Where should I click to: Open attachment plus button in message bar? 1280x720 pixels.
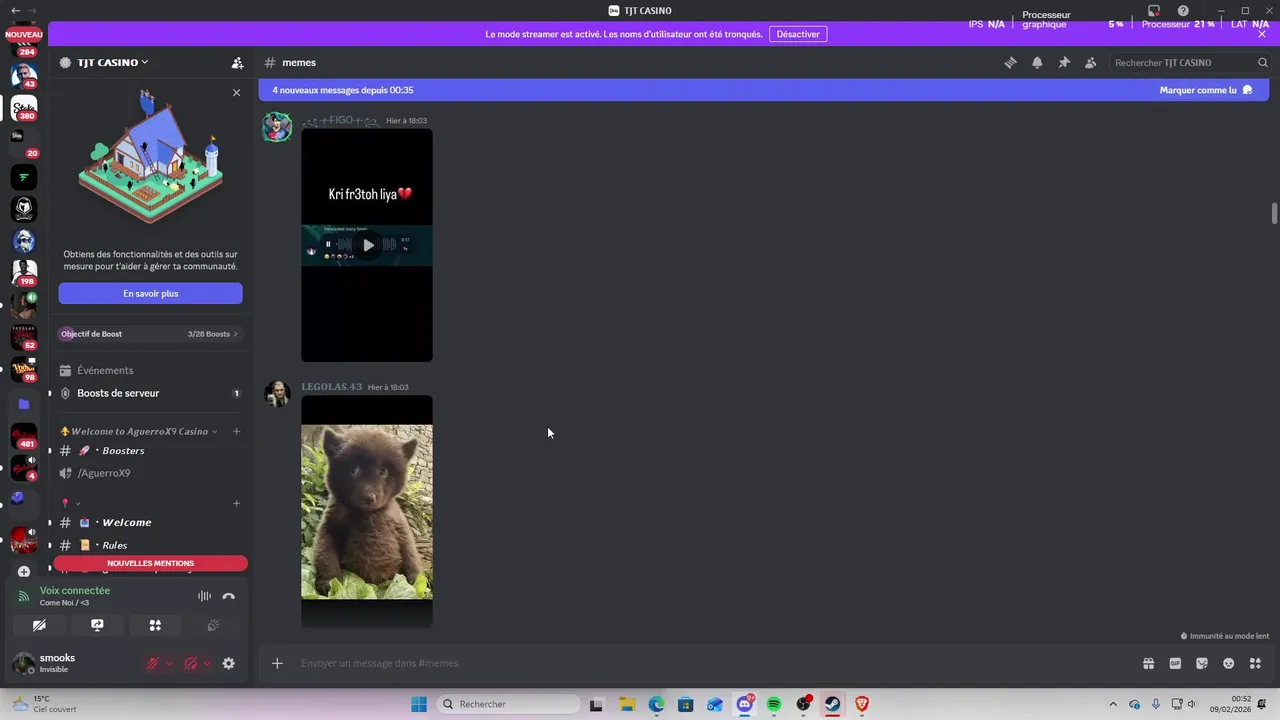tap(277, 663)
